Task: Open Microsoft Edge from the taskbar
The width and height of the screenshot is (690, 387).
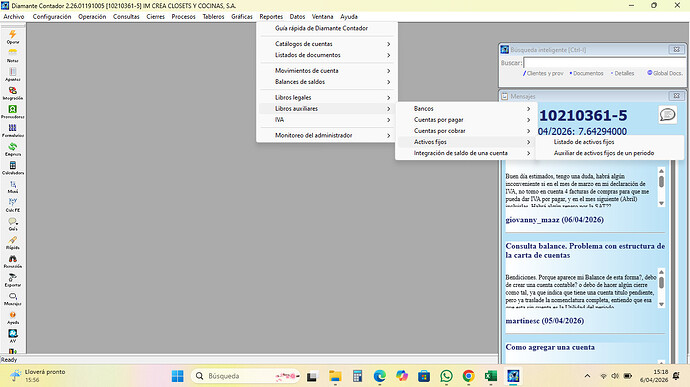Action: click(379, 376)
